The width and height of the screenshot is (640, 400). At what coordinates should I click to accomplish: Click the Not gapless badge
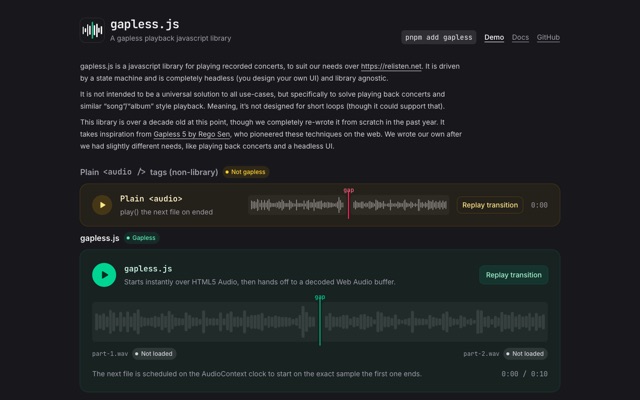point(246,172)
